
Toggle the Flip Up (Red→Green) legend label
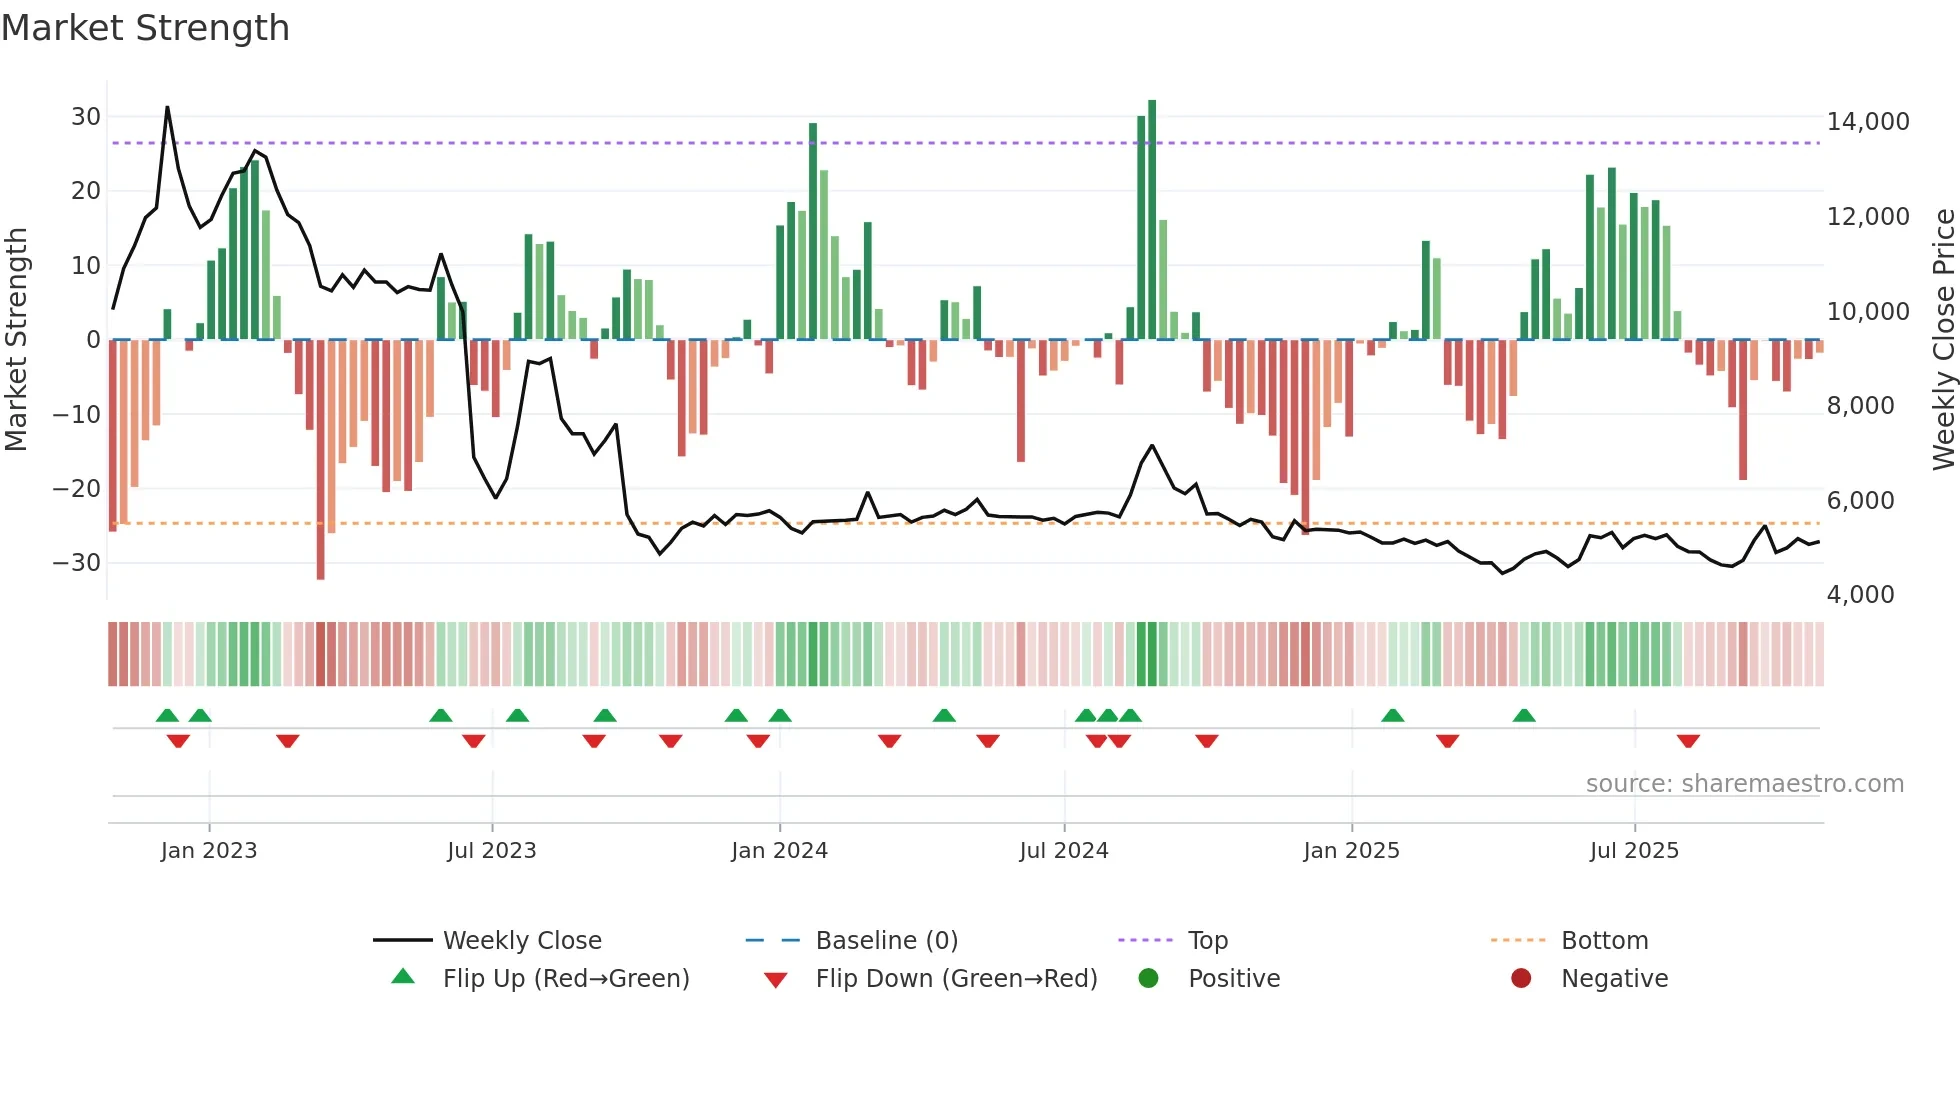[x=566, y=978]
